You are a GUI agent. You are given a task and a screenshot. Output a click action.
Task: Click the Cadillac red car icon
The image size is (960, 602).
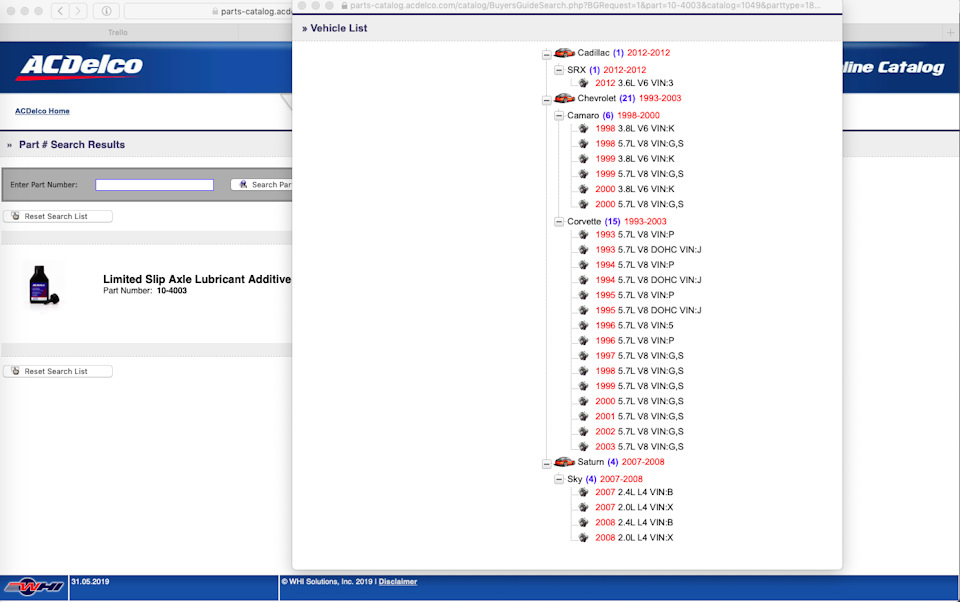(x=564, y=53)
